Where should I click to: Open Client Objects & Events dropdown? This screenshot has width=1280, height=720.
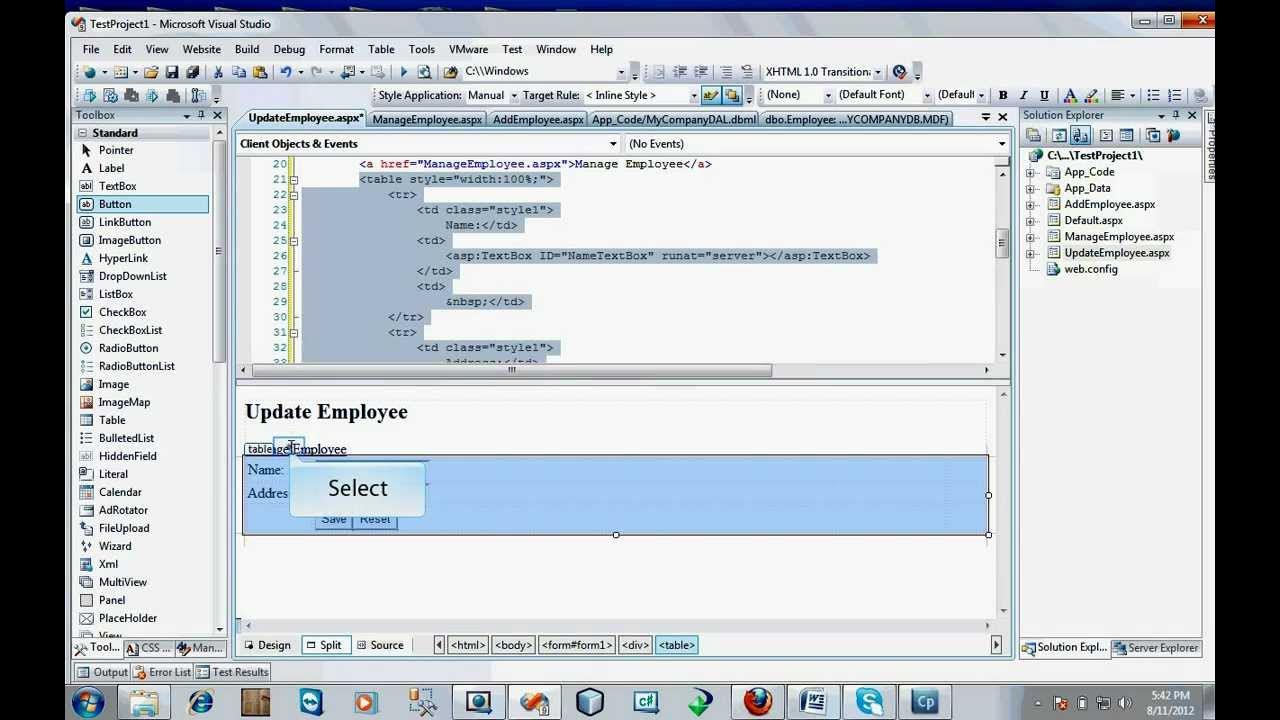coord(613,144)
